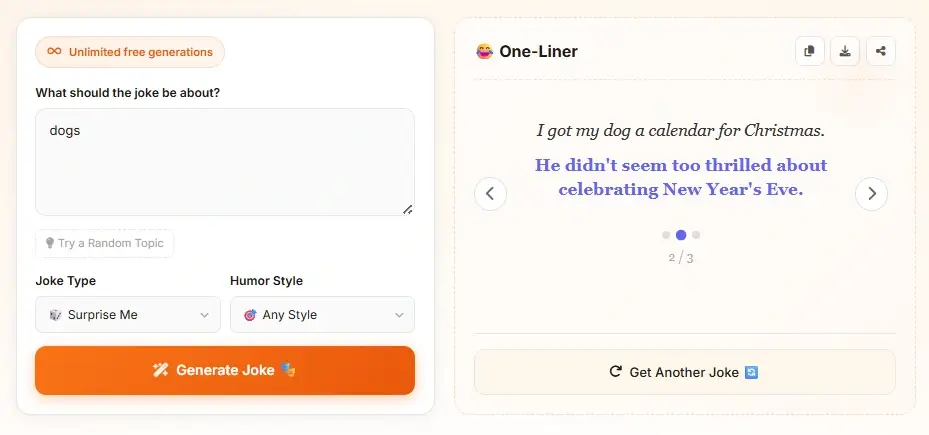Click Get Another Joke

point(684,372)
